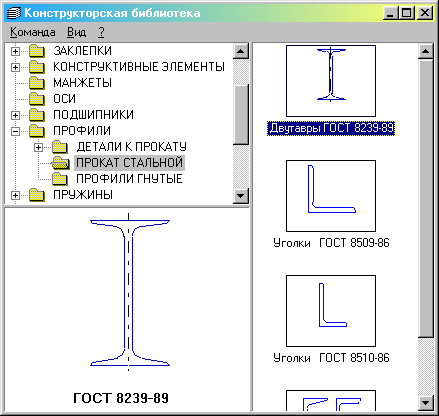439x416 pixels.
Task: Click thumbnail panel scroll up arrow
Action: (426, 51)
